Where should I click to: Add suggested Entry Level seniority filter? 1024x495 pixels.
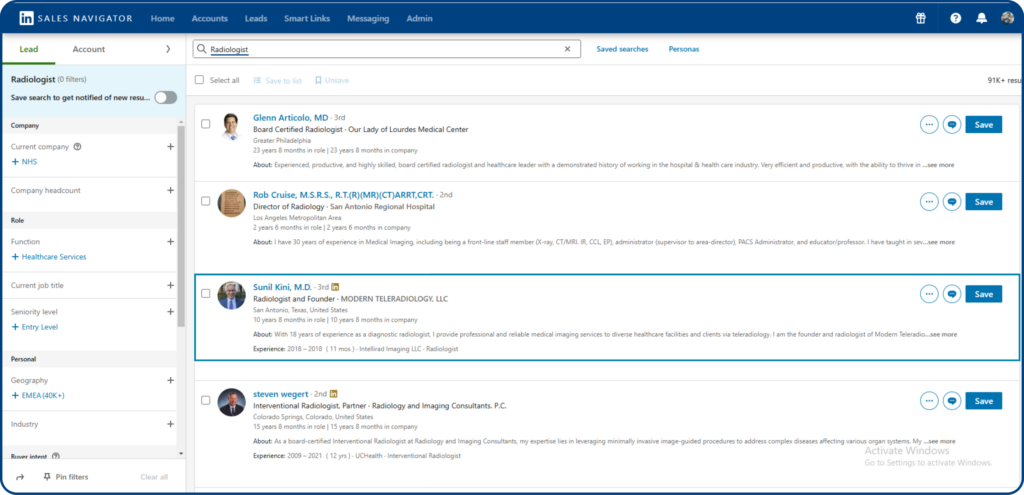point(35,327)
